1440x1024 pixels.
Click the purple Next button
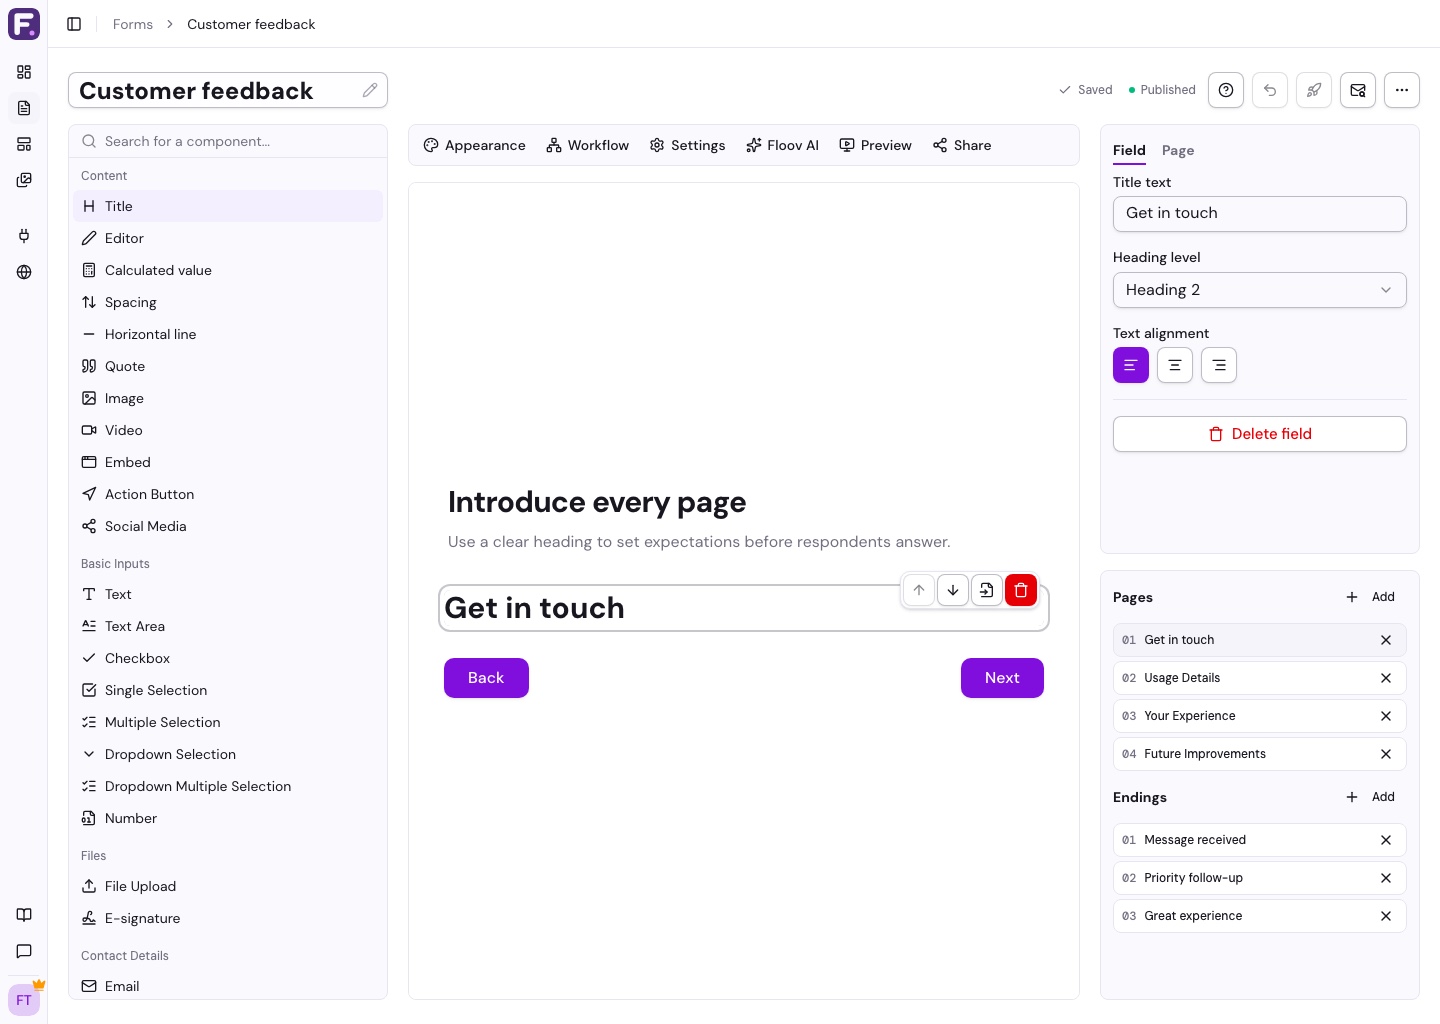click(1002, 678)
